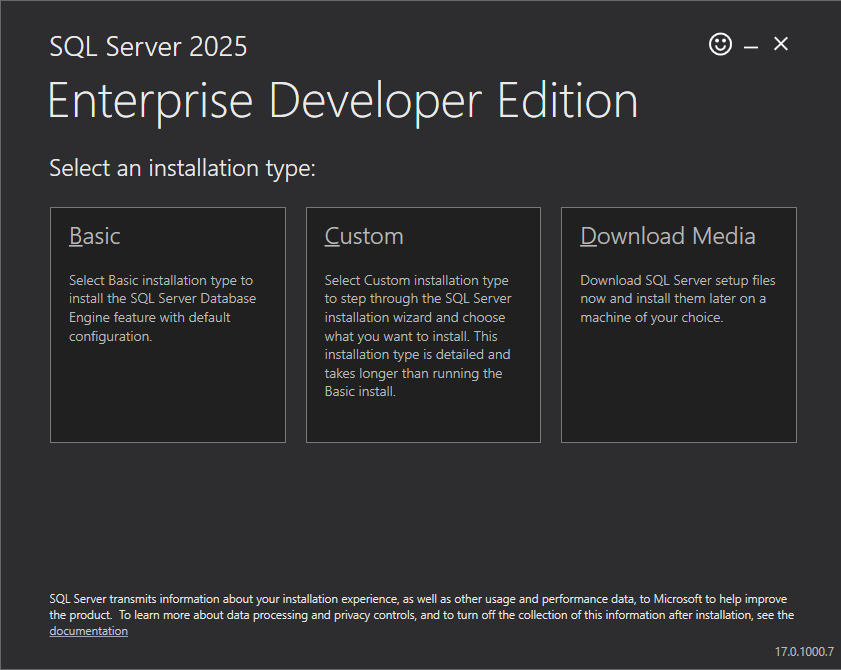This screenshot has height=670, width=841.
Task: Choose the Basic installation type tile
Action: (x=168, y=325)
